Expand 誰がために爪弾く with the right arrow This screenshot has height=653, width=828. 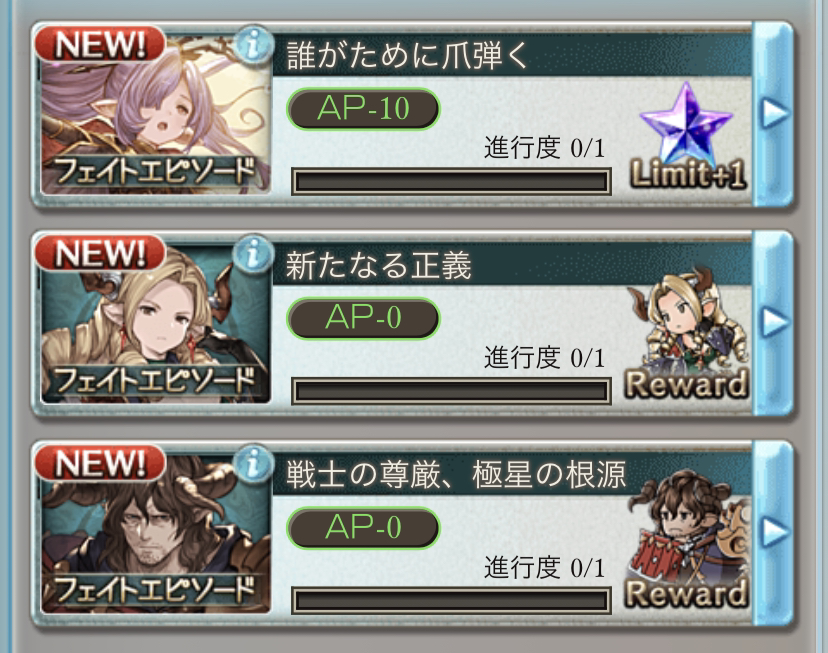[x=774, y=113]
